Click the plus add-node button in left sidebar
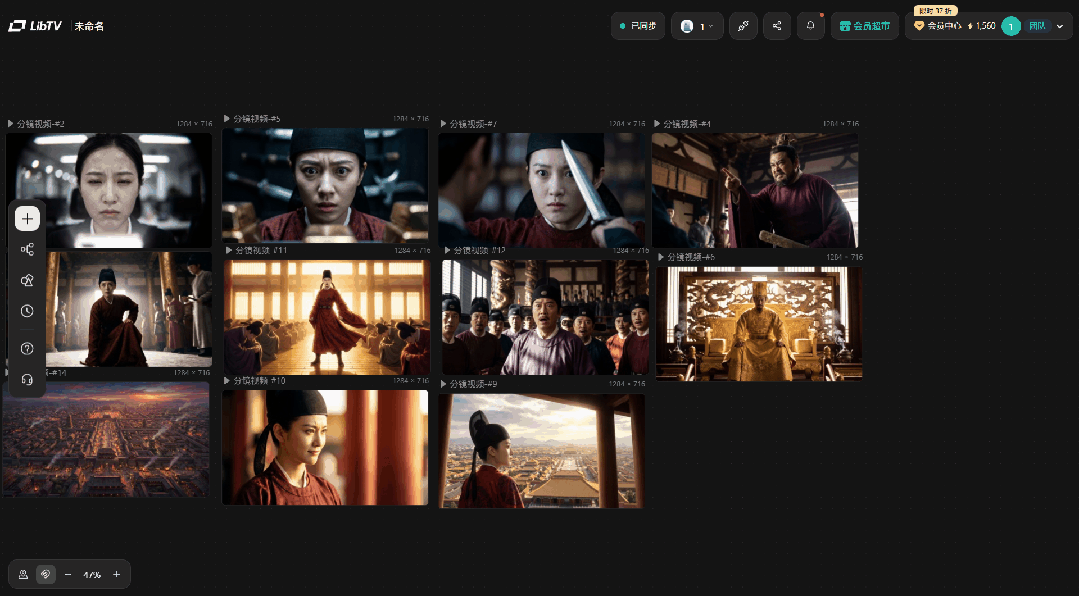The width and height of the screenshot is (1079, 596). tap(28, 219)
